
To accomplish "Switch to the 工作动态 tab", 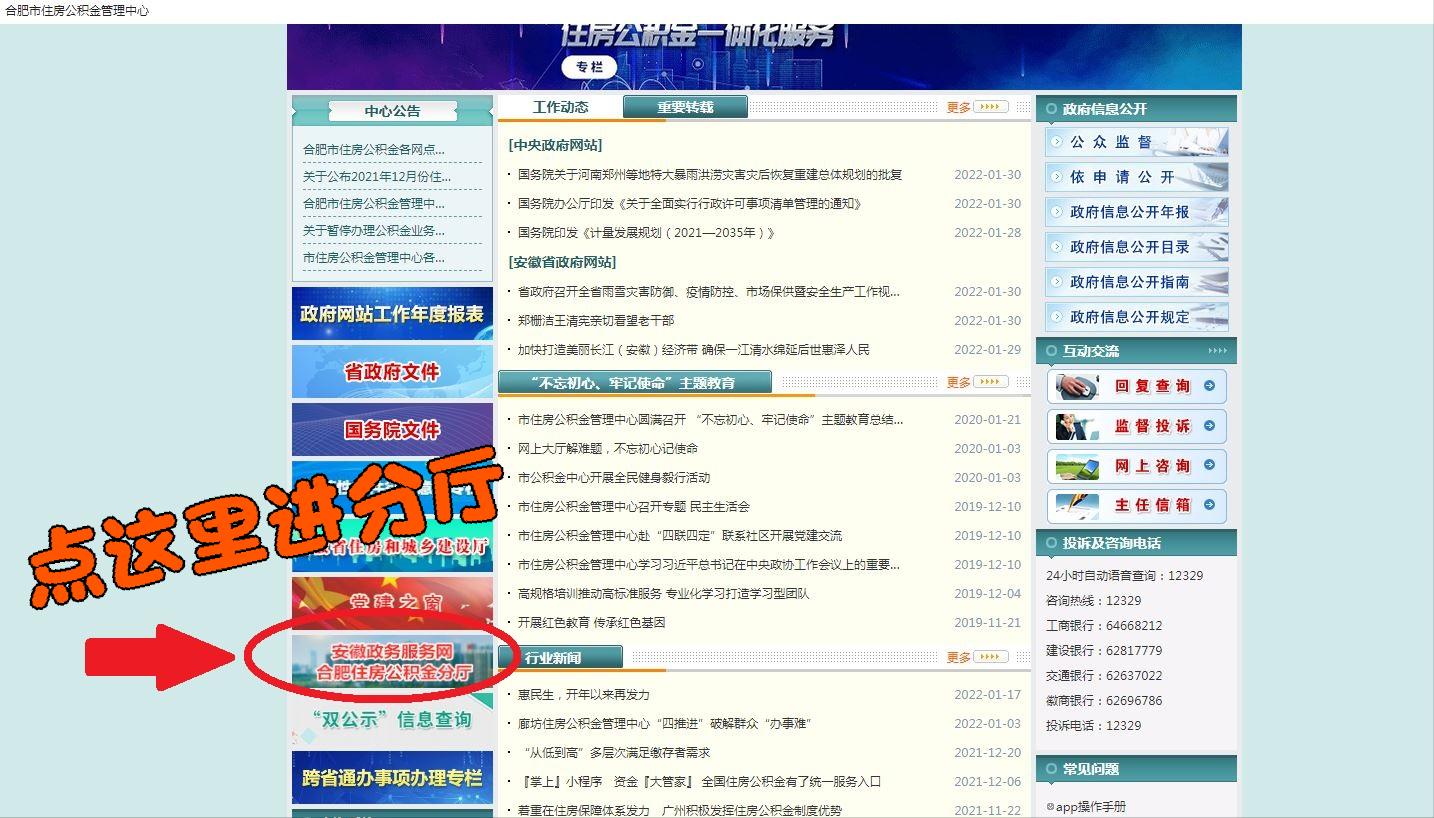I will (x=562, y=104).
